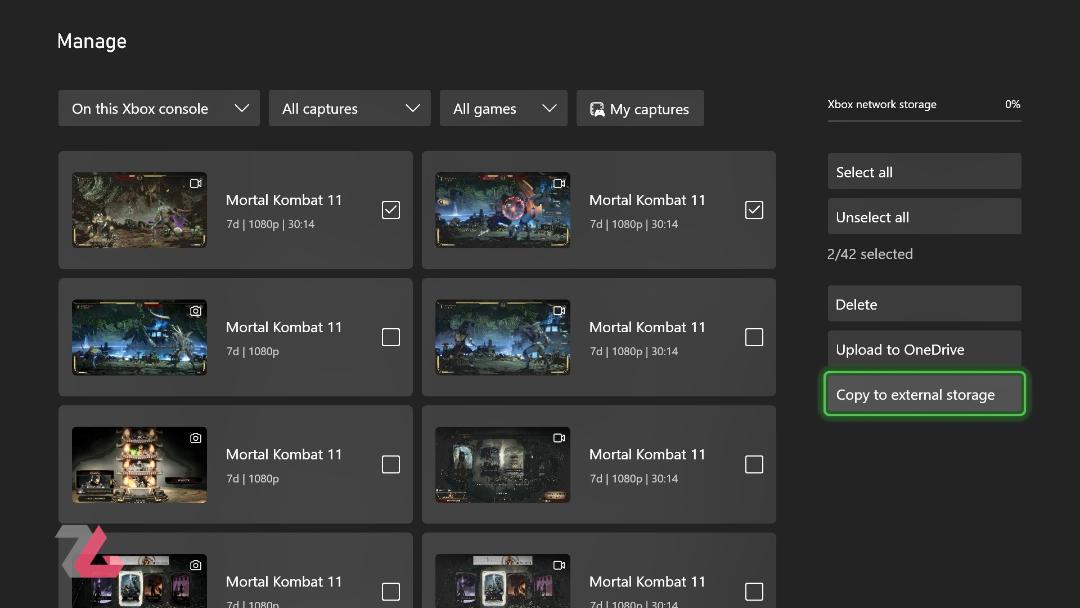Choose Unselect all

pyautogui.click(x=924, y=216)
